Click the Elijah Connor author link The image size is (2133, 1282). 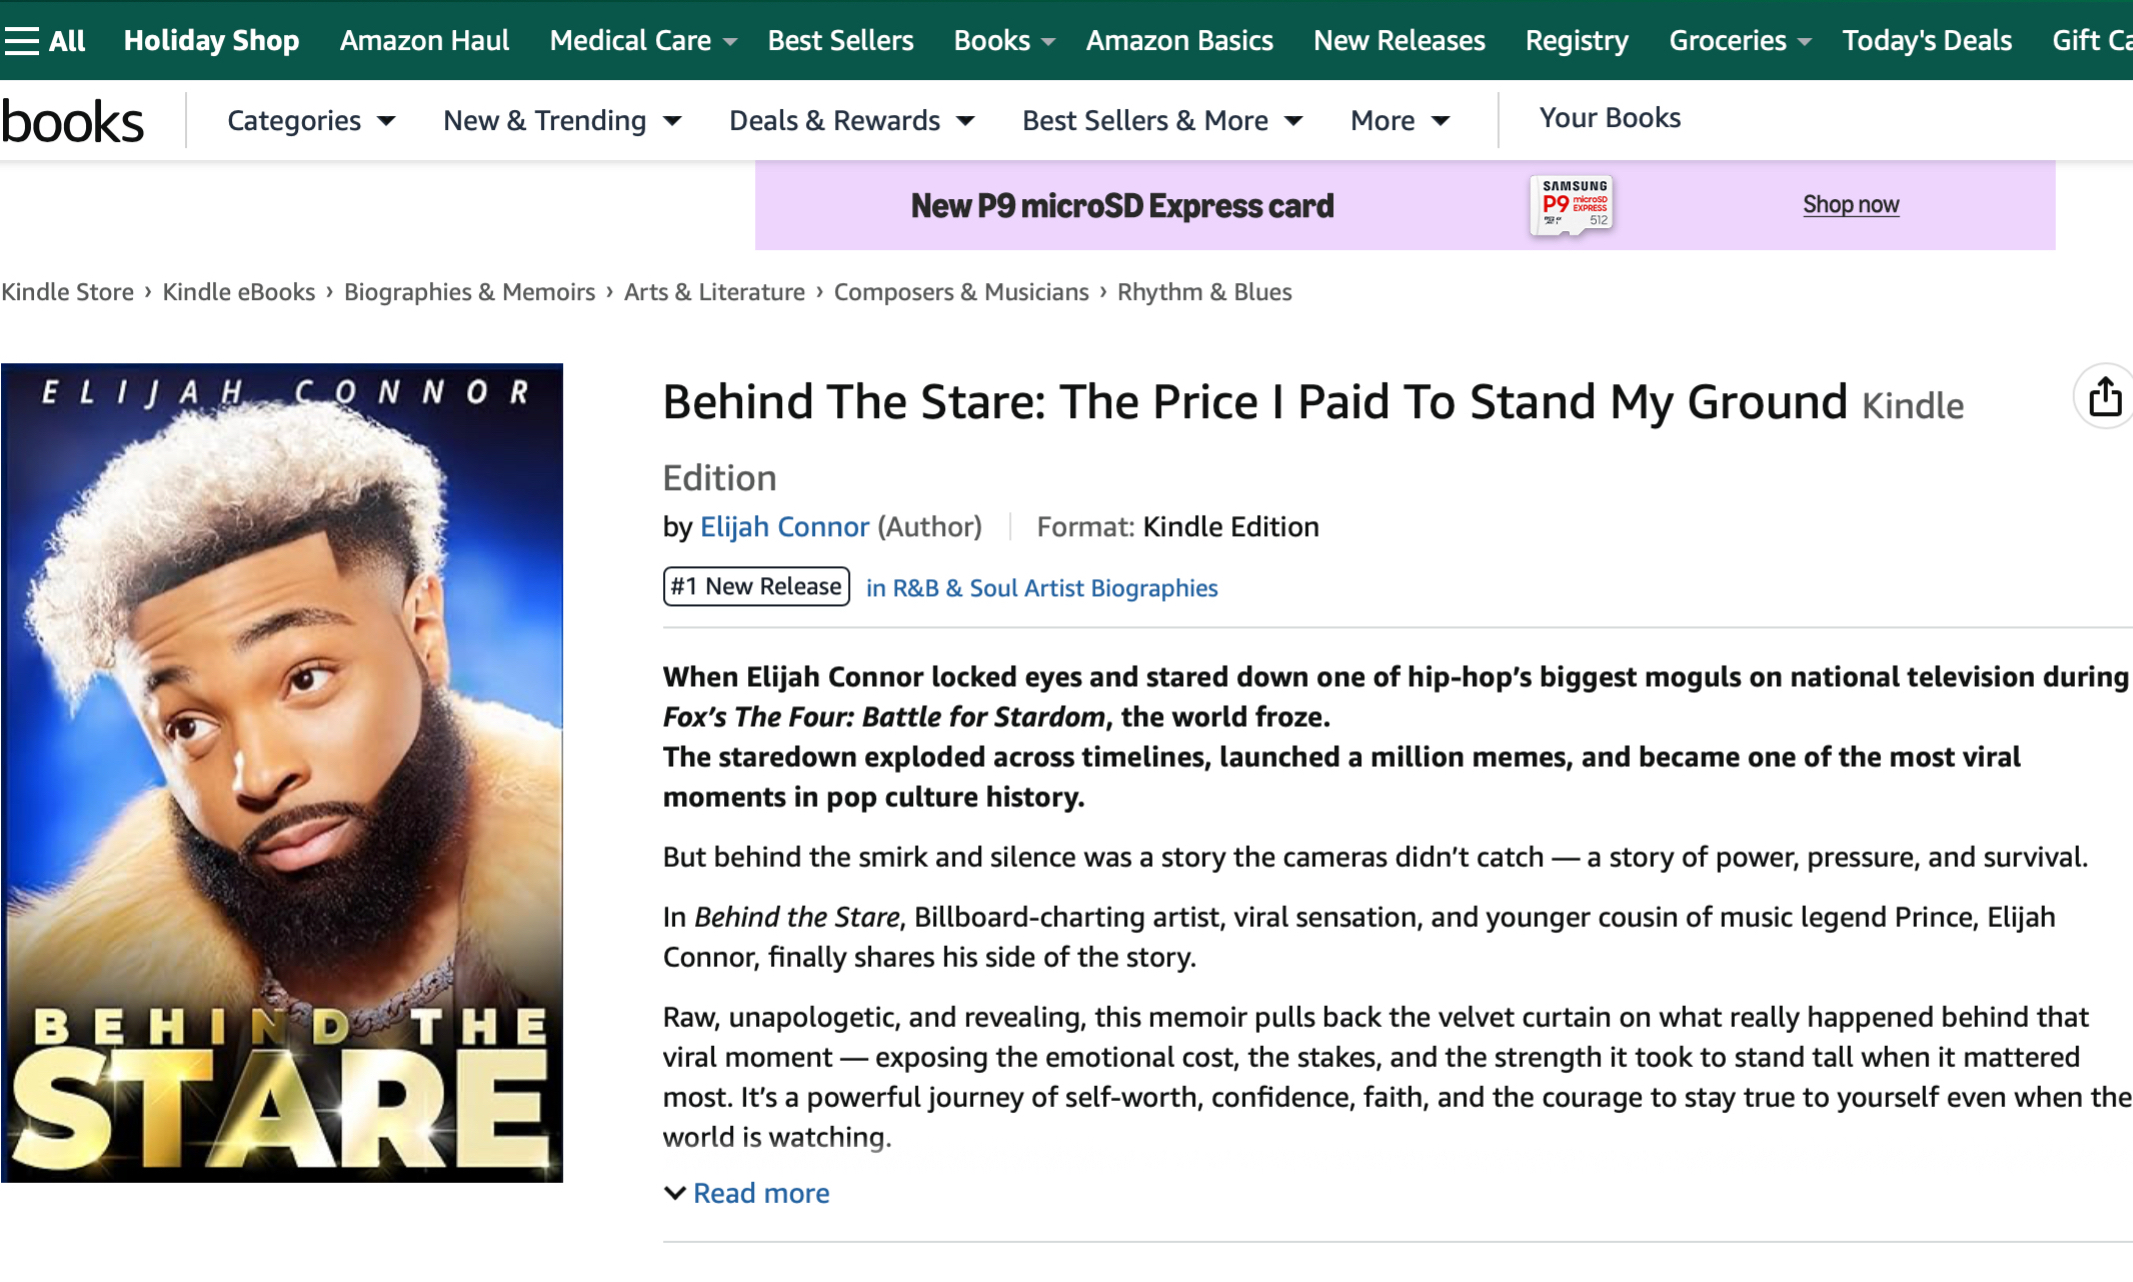tap(784, 527)
